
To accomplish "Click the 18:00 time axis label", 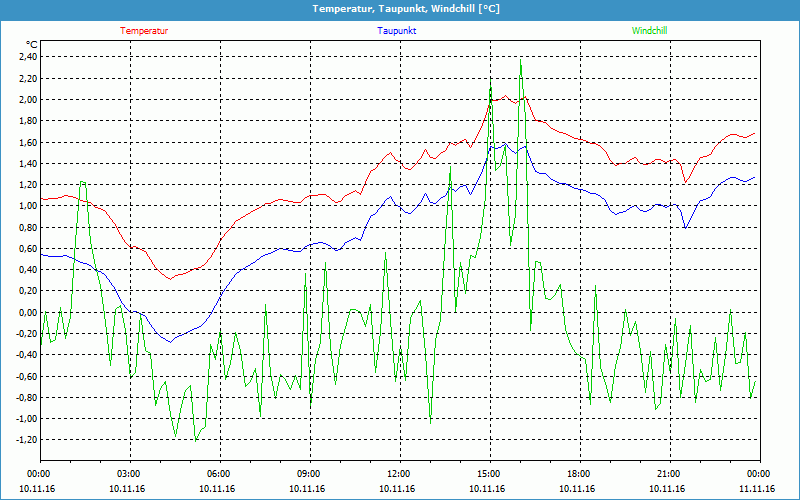I will pyautogui.click(x=580, y=474).
